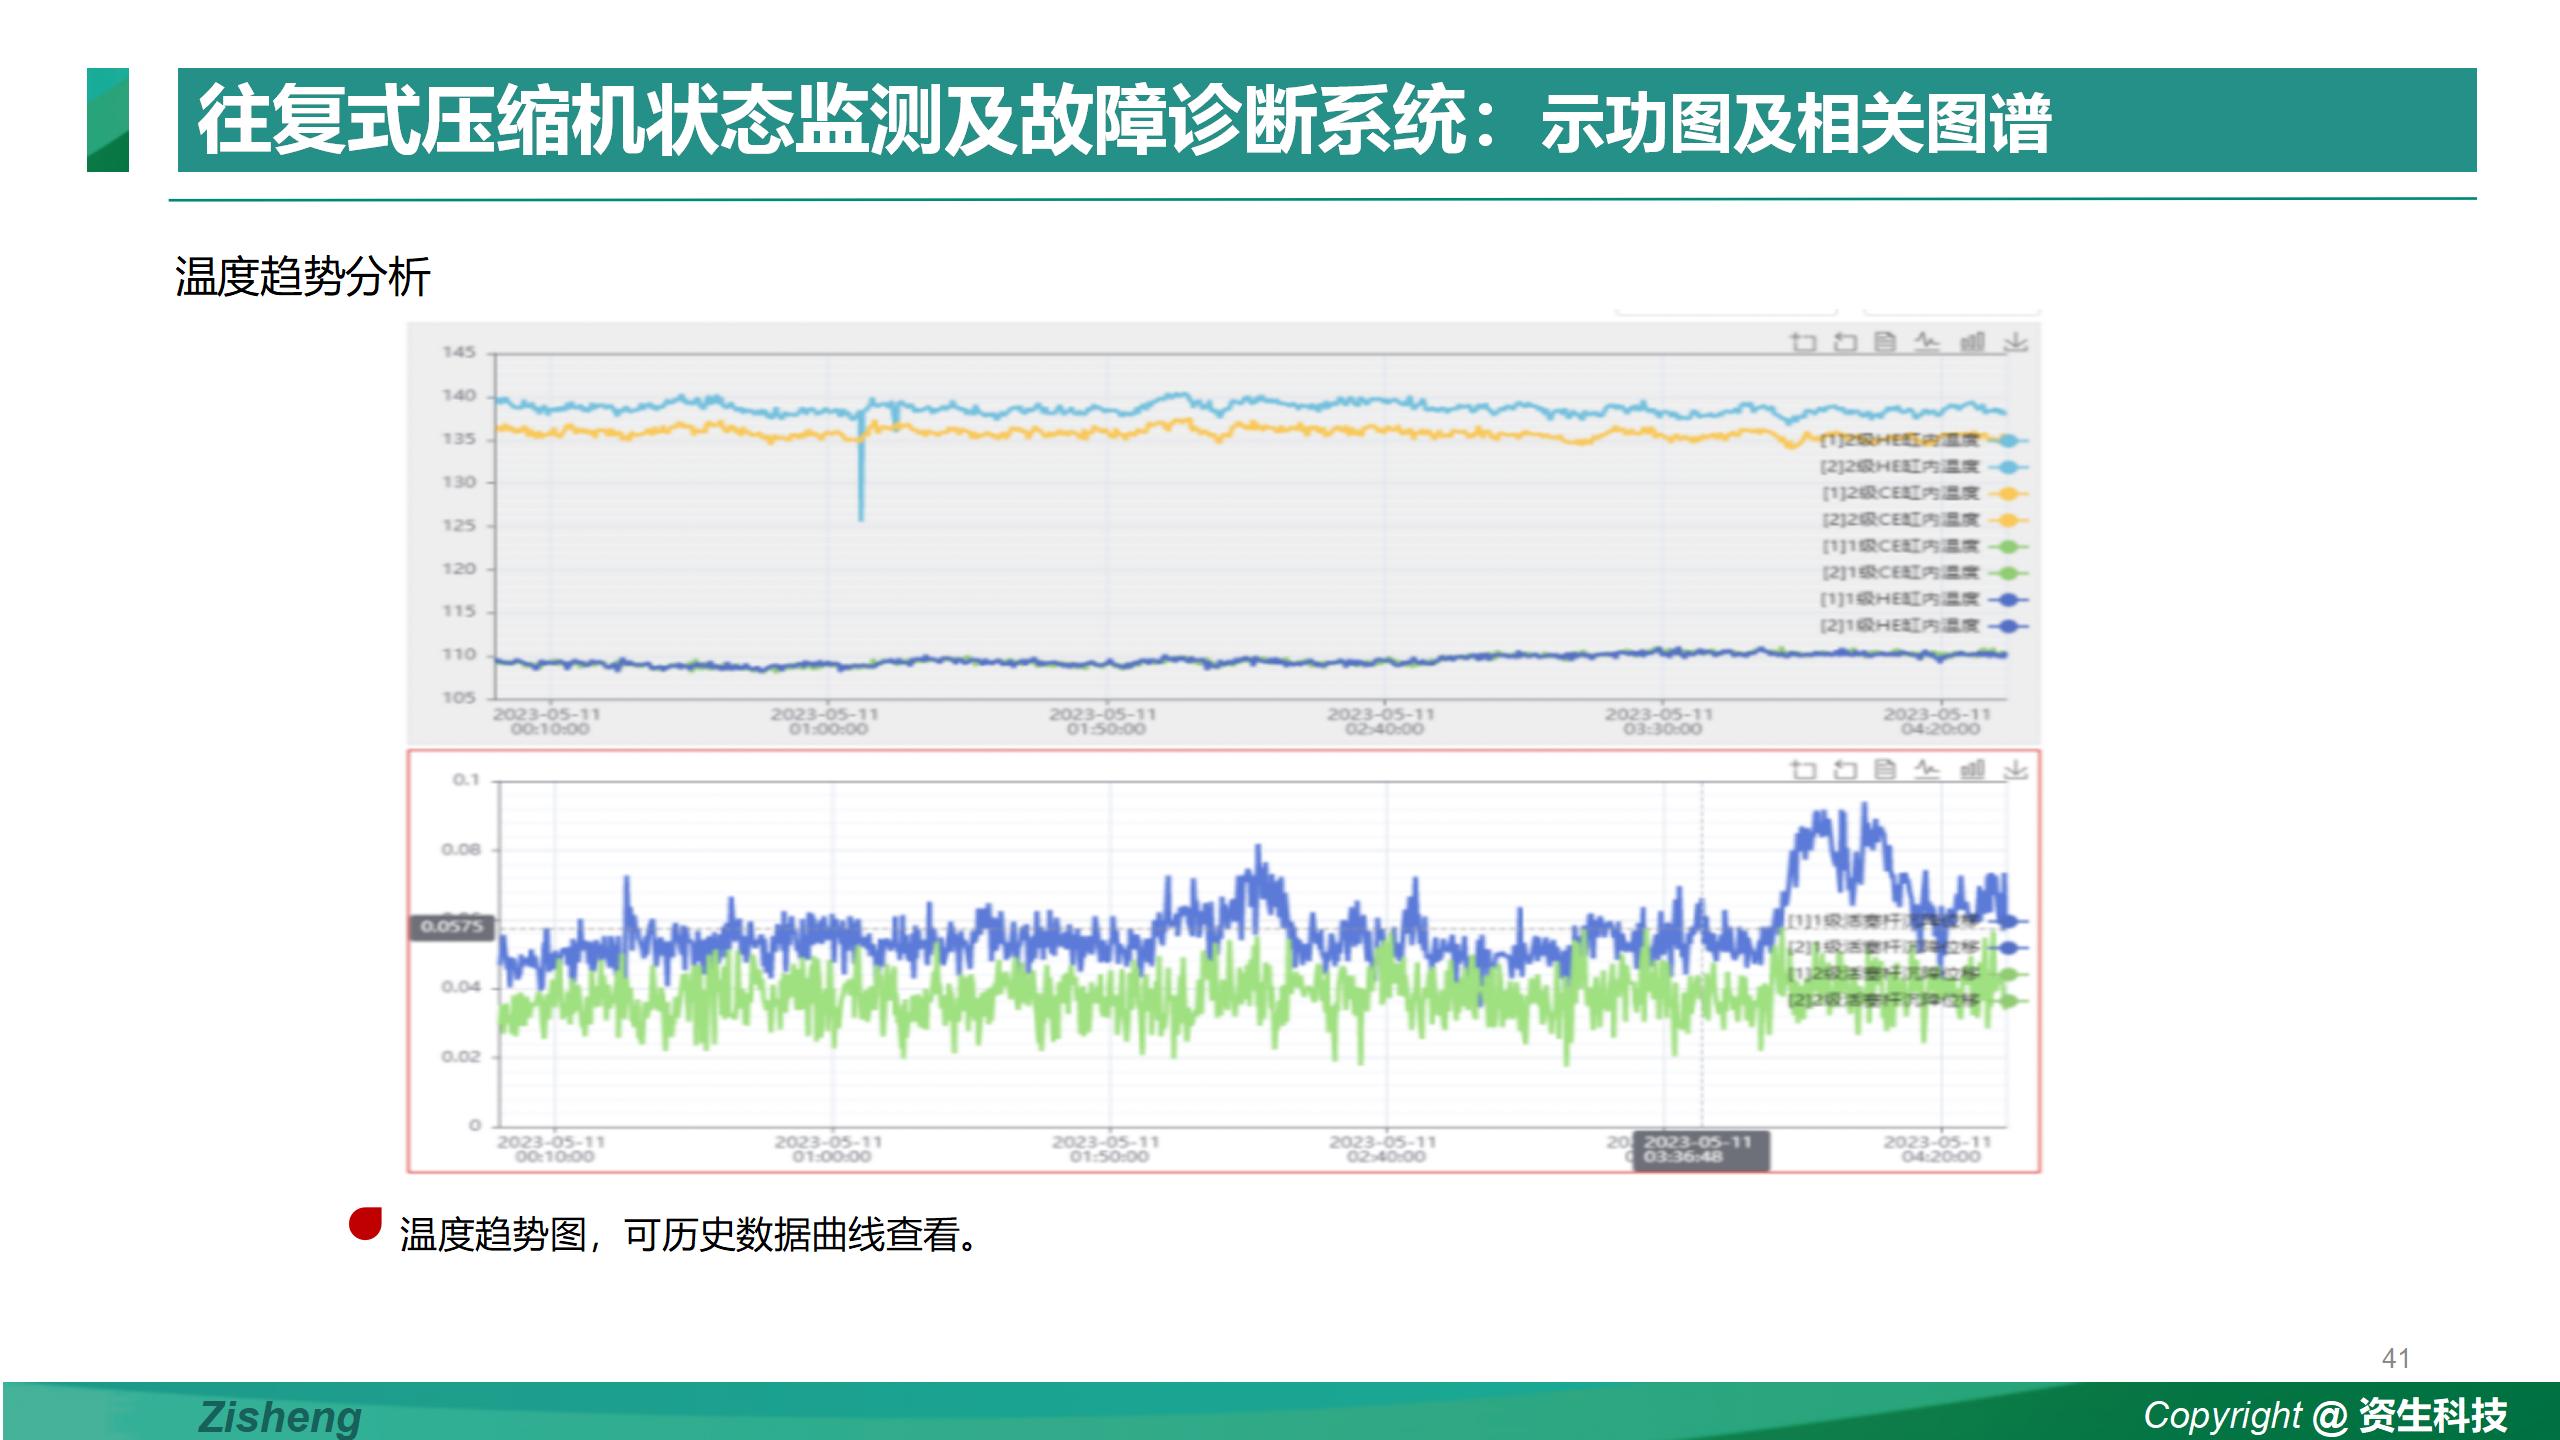2560x1440 pixels.
Task: Toggle [1]2级CE缸内温度 legend series
Action: (1899, 493)
